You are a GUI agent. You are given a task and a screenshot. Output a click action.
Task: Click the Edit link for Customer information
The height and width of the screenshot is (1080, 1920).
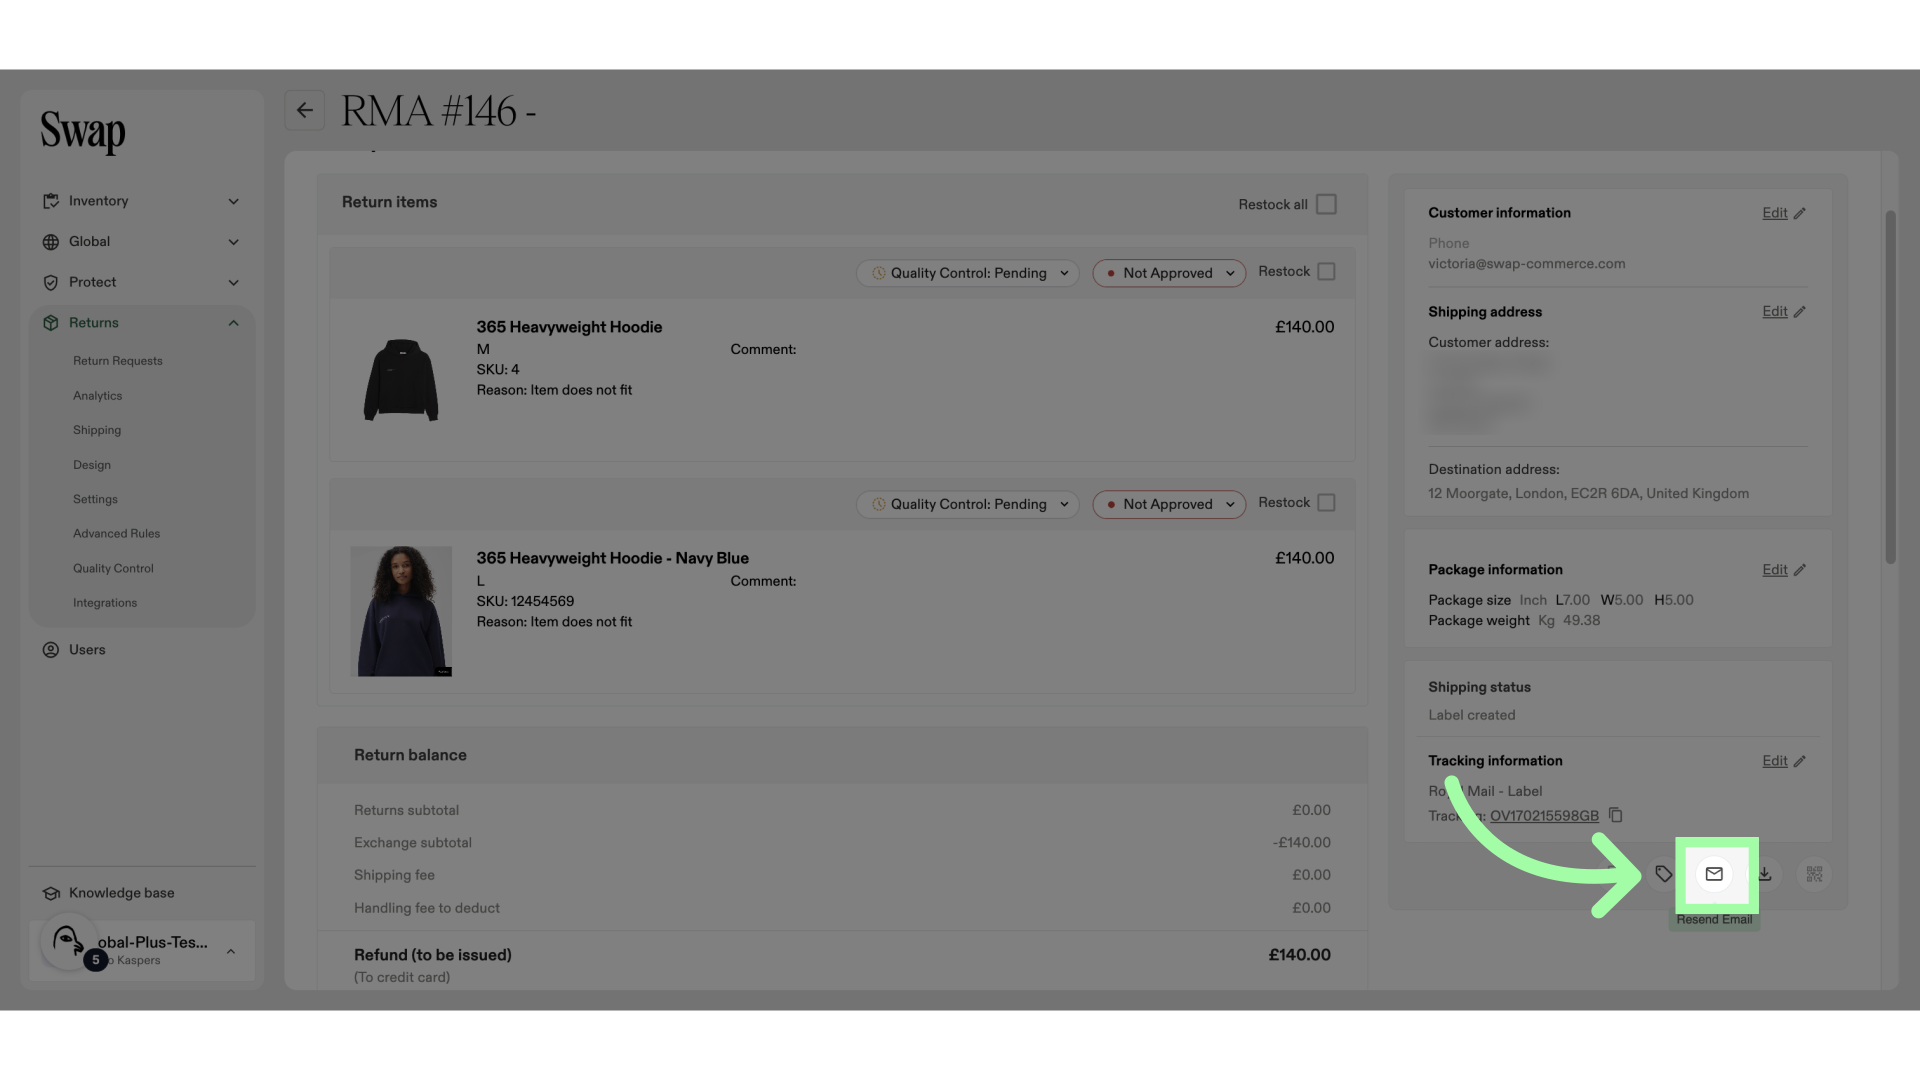(x=1774, y=213)
